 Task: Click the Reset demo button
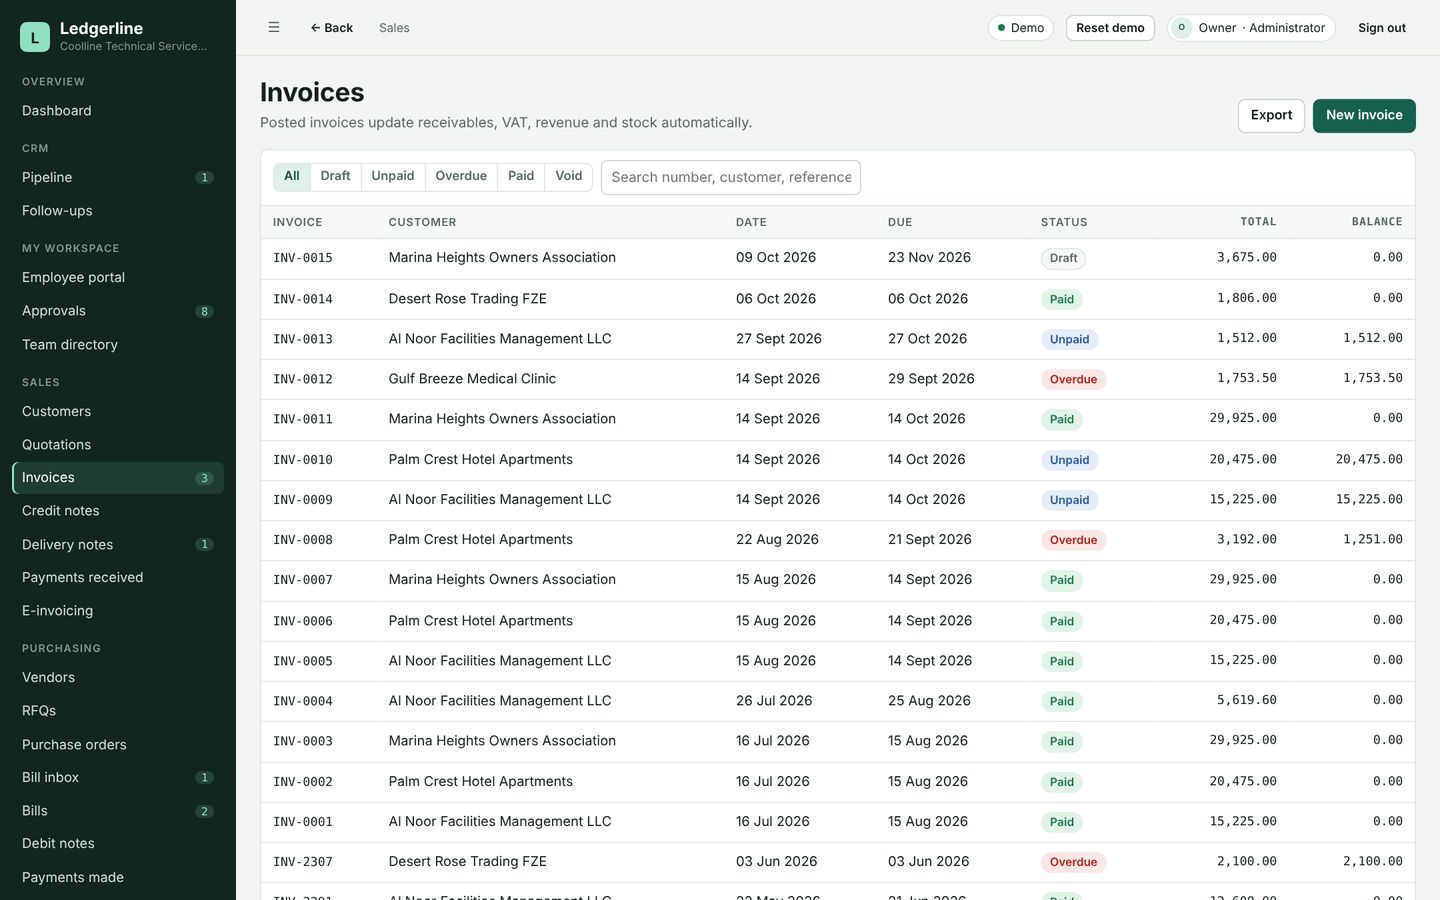pyautogui.click(x=1110, y=28)
